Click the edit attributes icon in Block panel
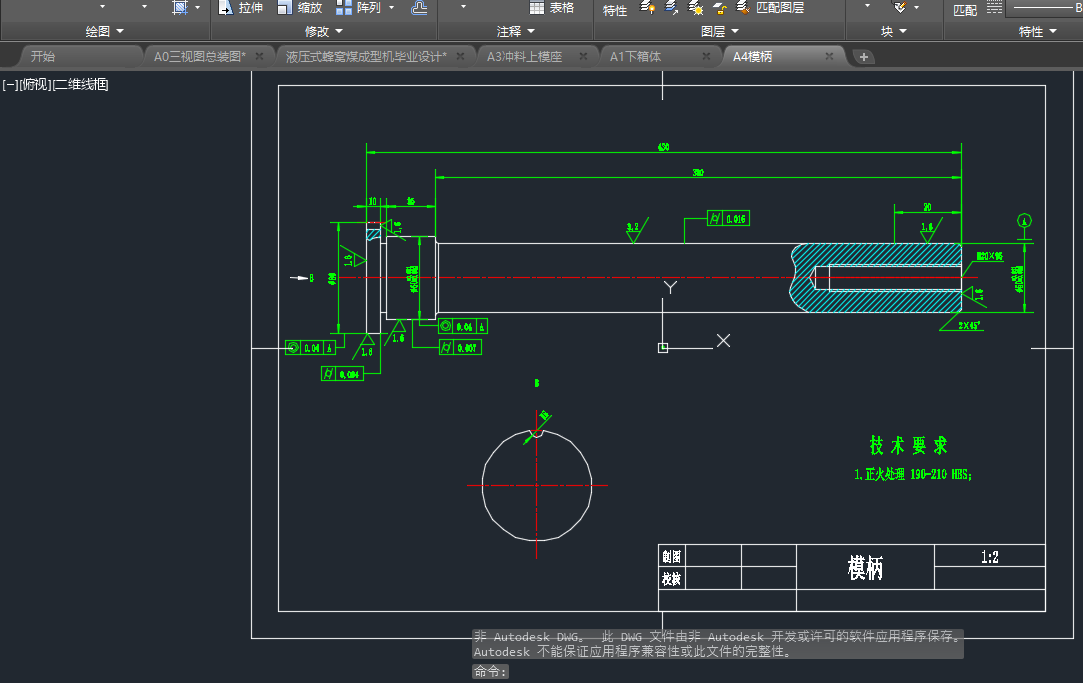The height and width of the screenshot is (683, 1083). tap(900, 8)
